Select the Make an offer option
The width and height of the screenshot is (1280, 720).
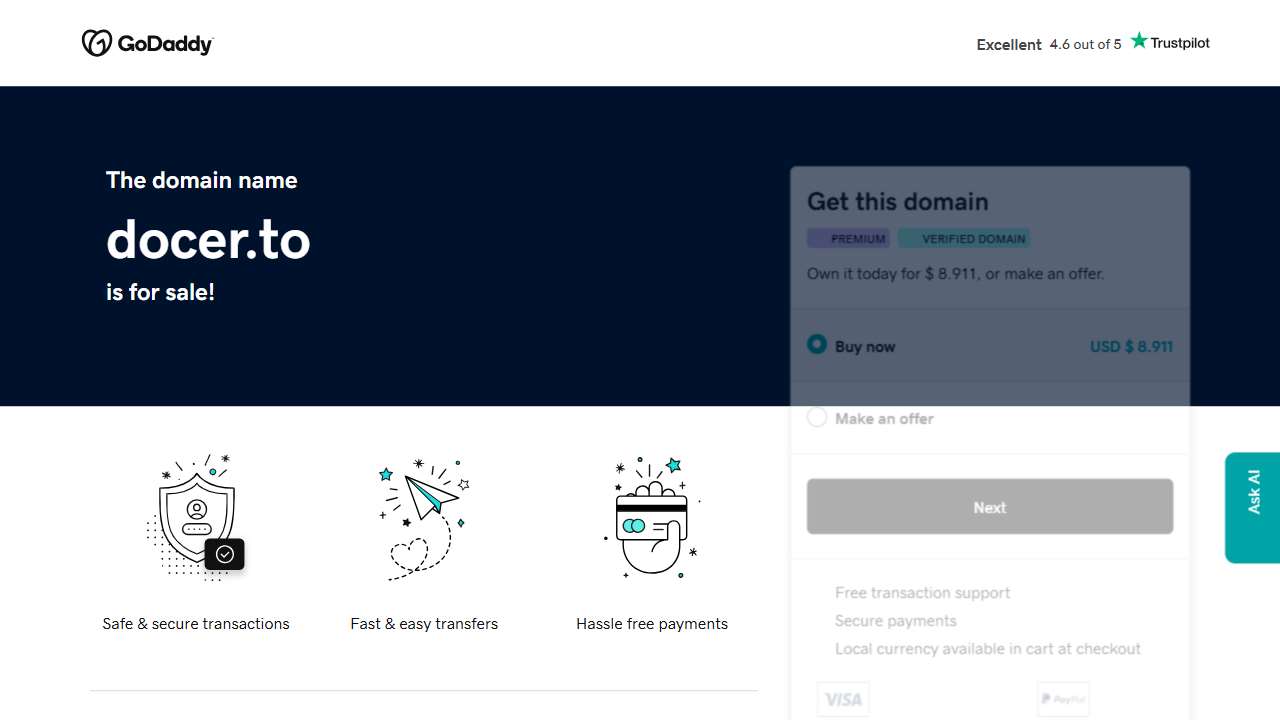point(817,418)
